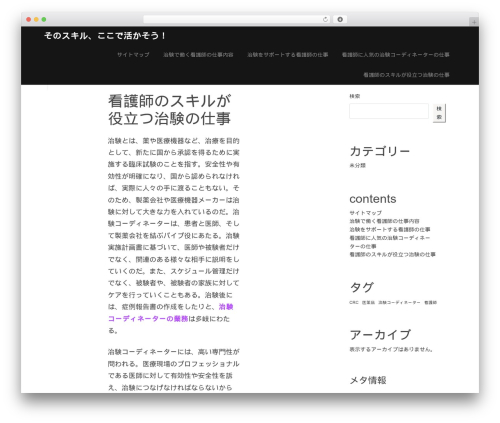Select the 治験コーディネーター tag
The height and width of the screenshot is (423, 500).
click(399, 303)
